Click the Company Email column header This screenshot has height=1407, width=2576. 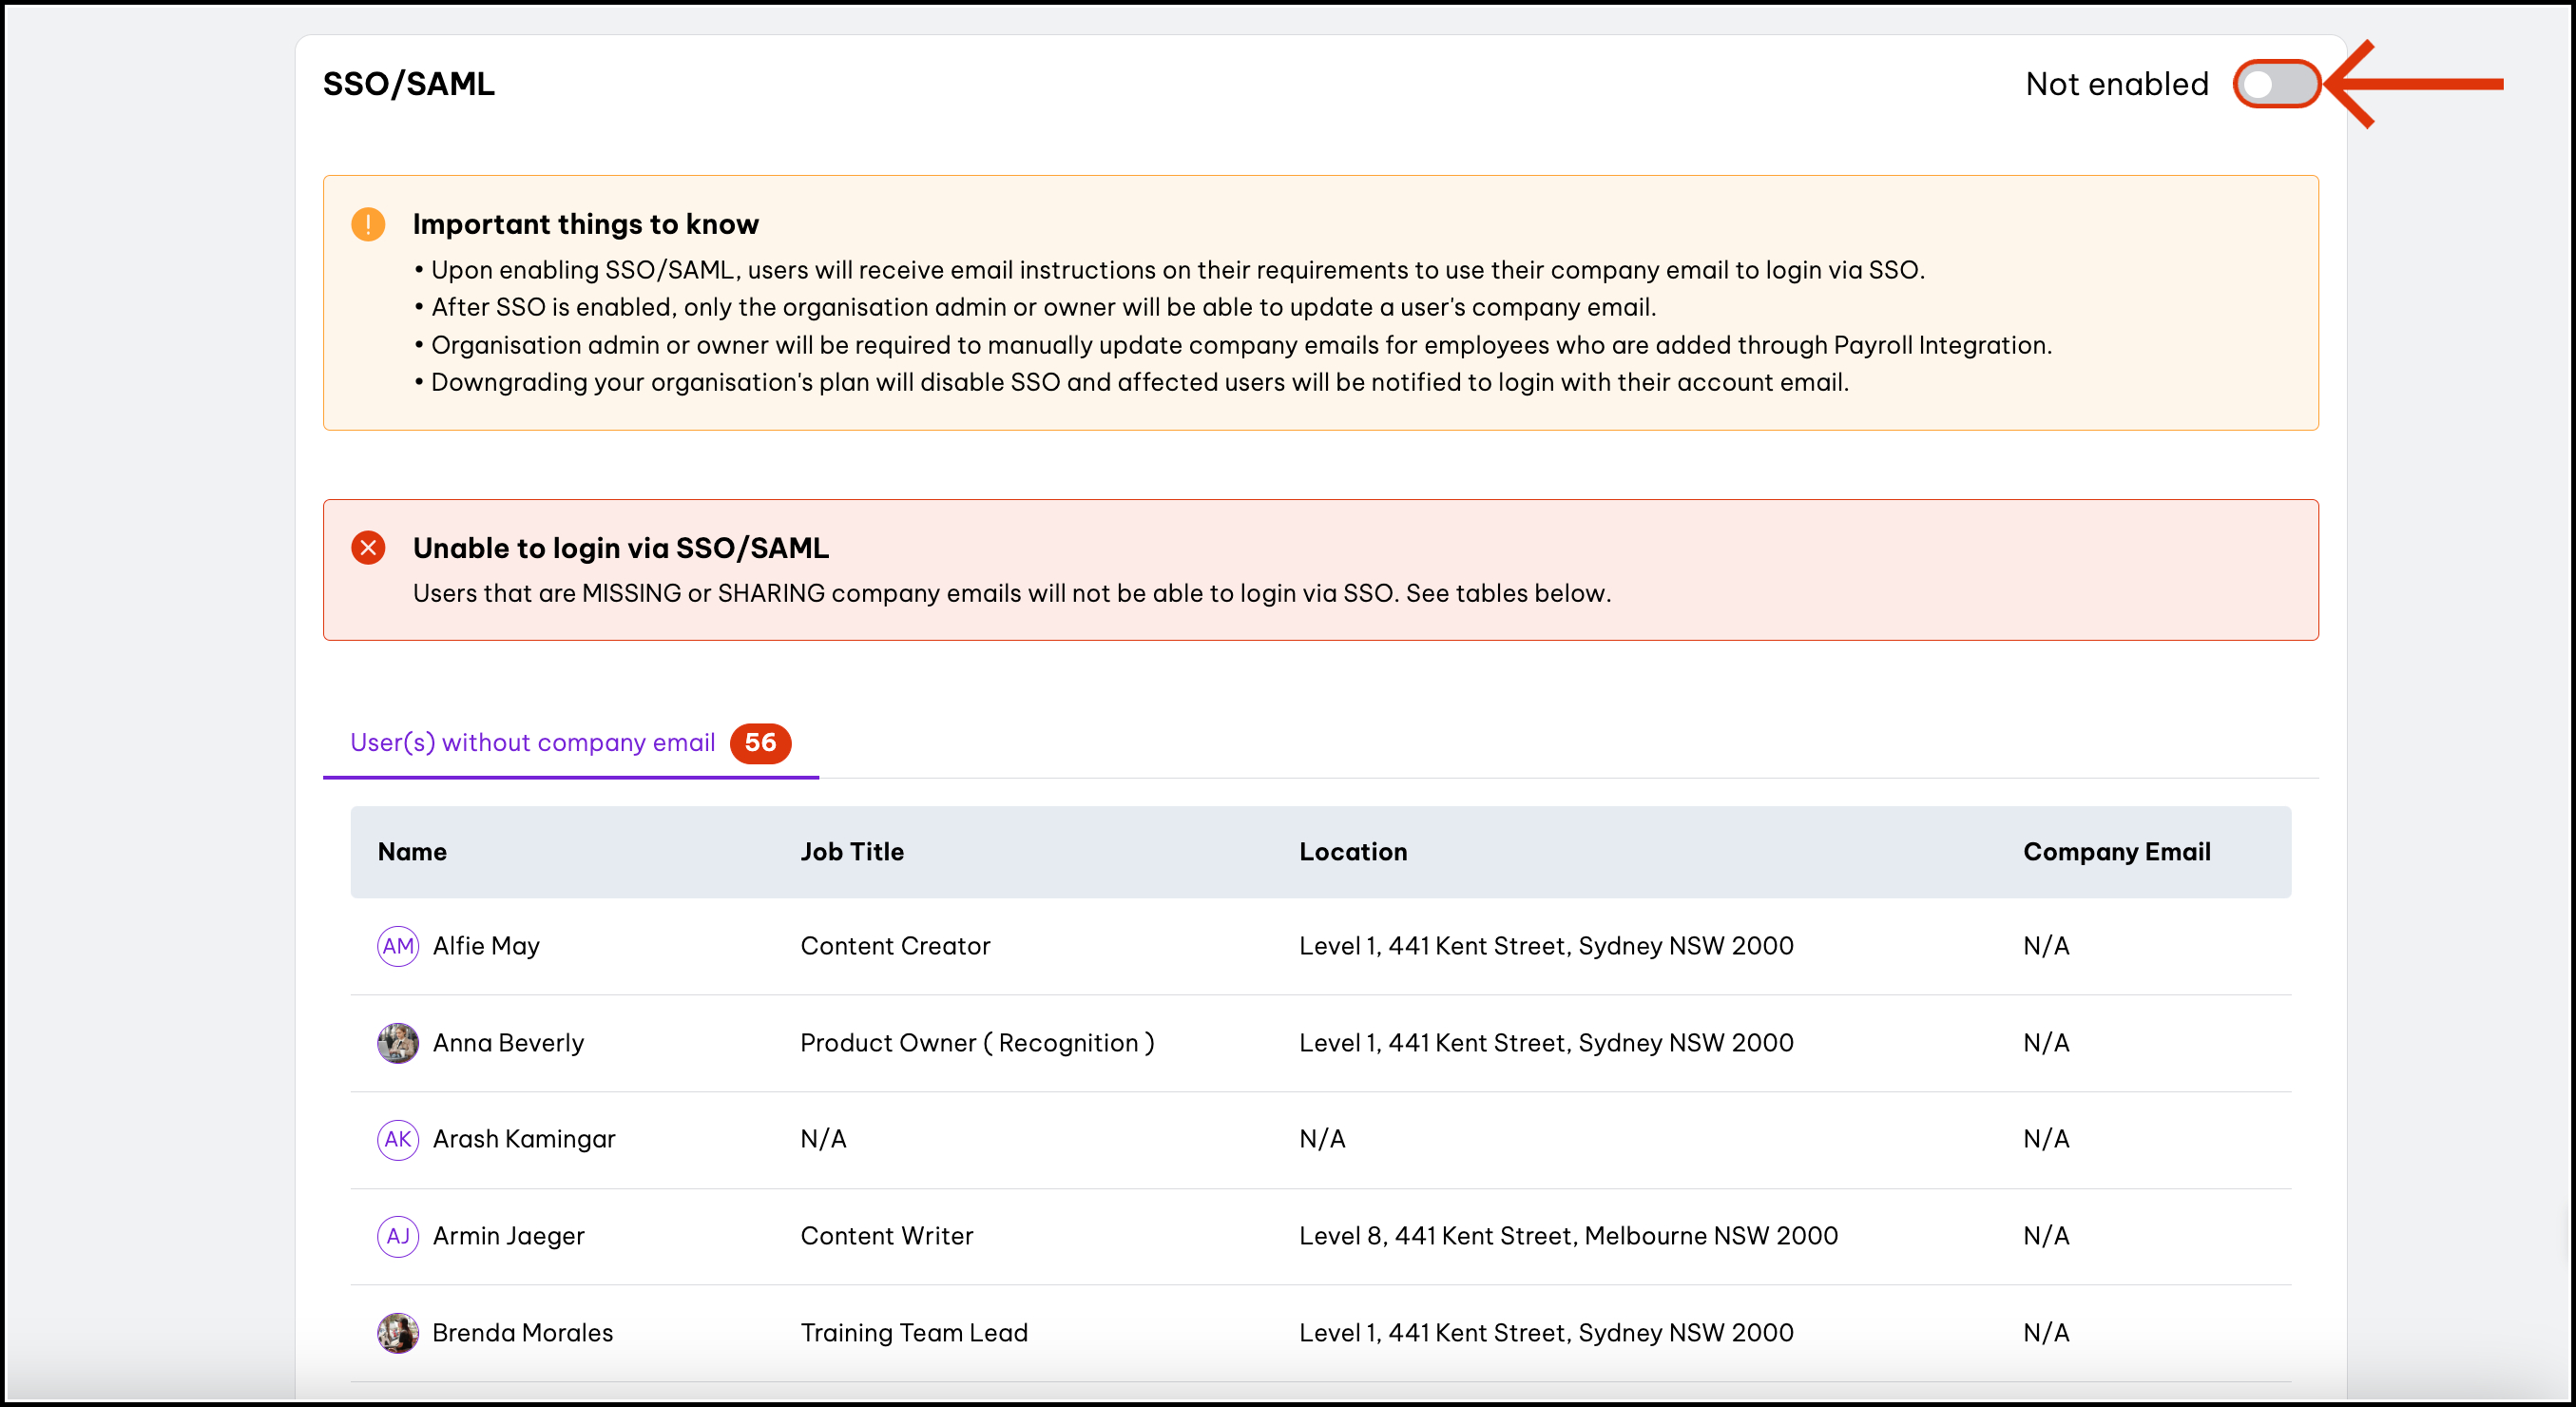[2116, 852]
